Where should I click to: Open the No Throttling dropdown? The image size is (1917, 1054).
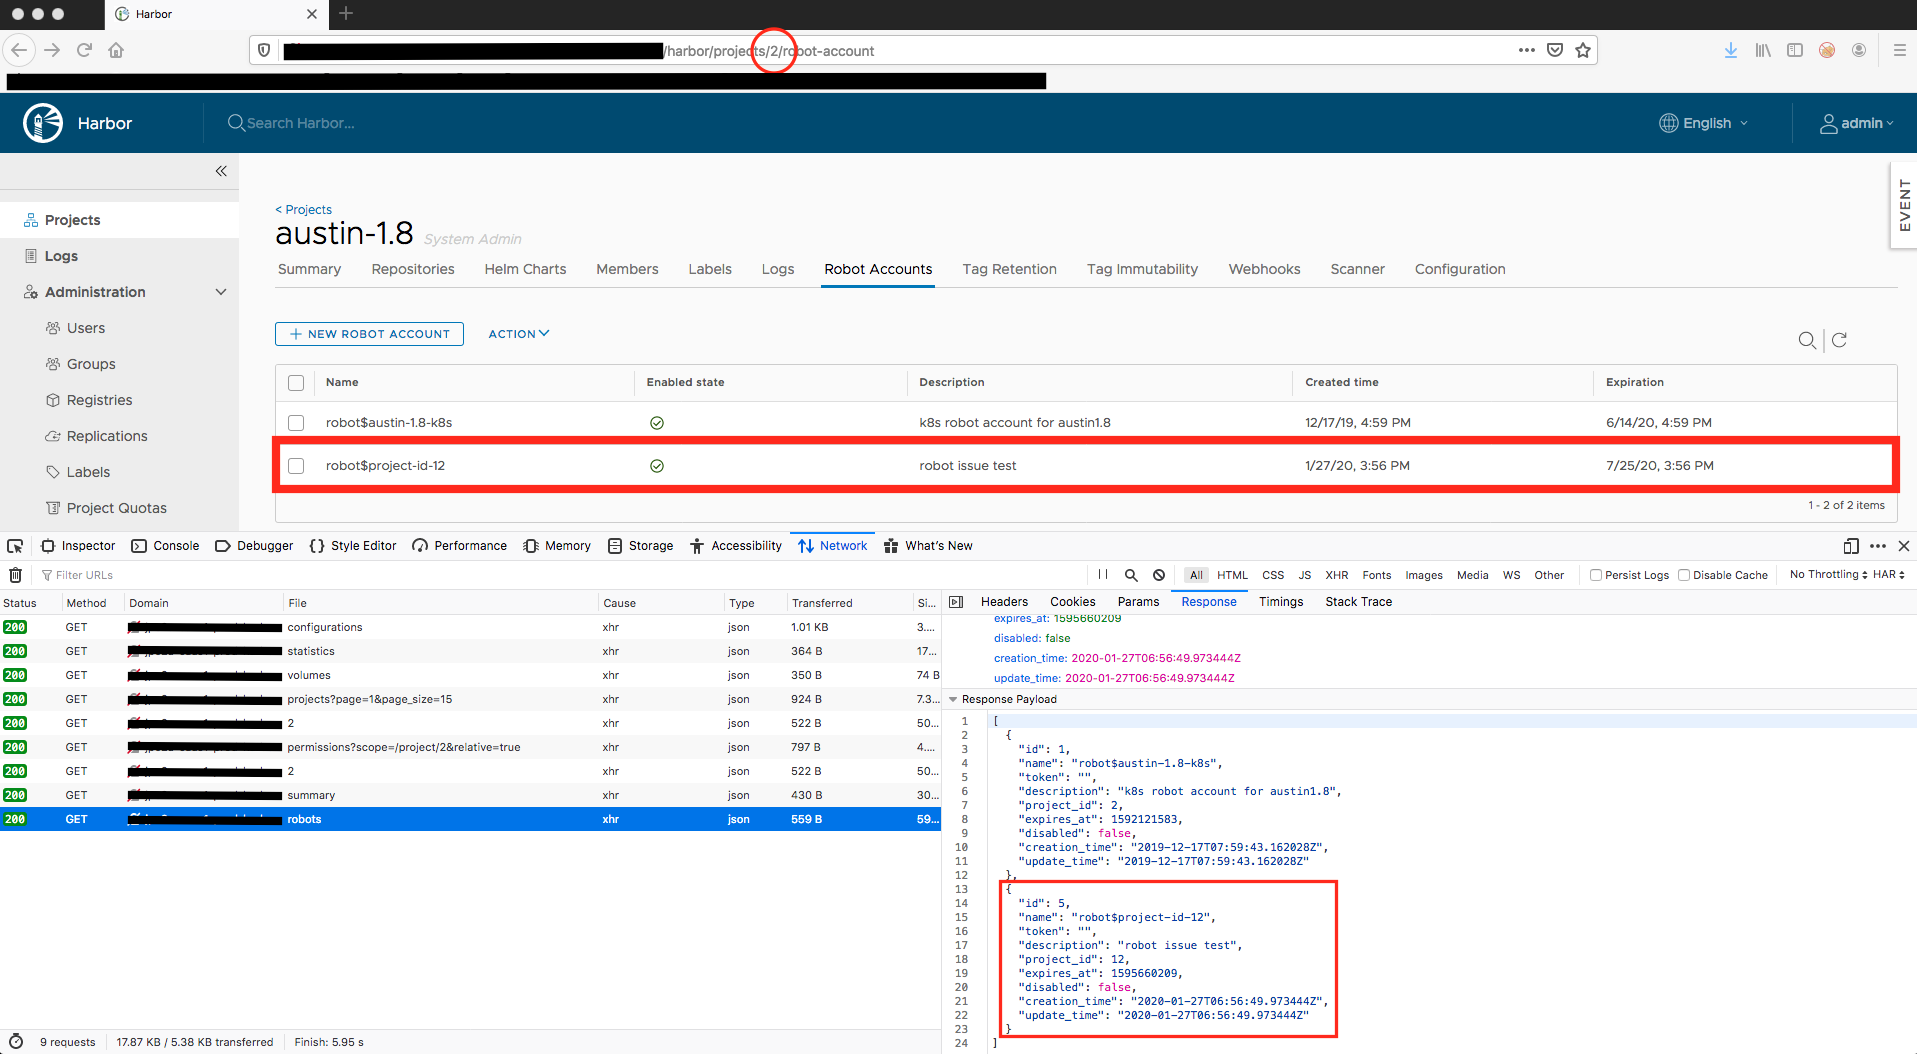pos(1835,575)
